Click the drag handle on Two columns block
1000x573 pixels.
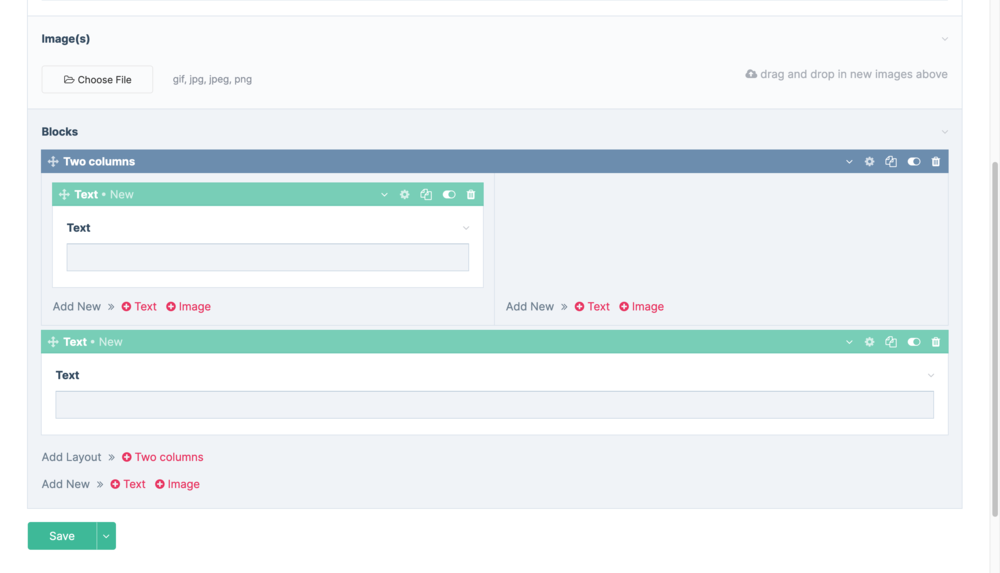click(53, 162)
